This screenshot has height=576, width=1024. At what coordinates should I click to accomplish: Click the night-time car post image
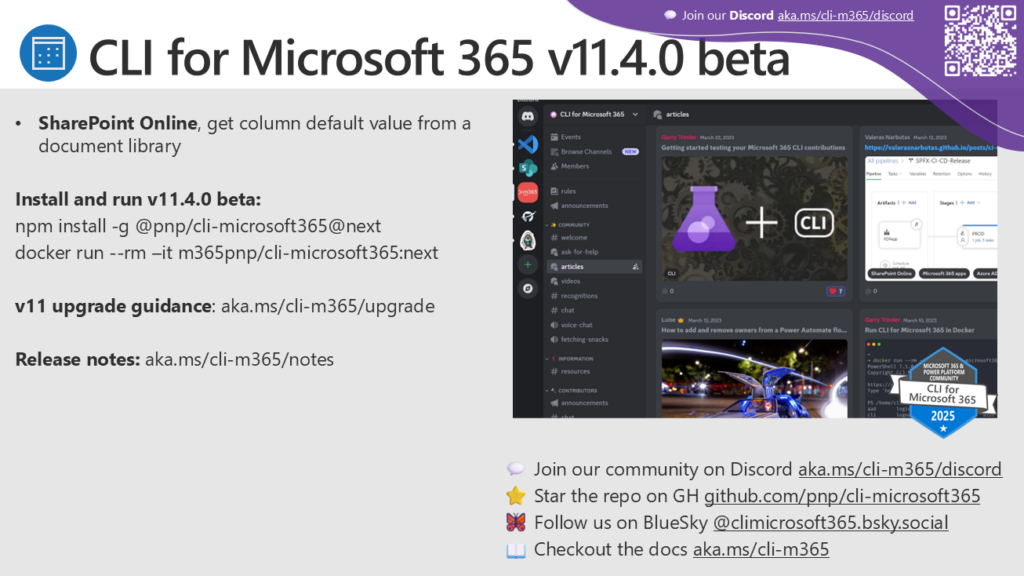tap(754, 378)
